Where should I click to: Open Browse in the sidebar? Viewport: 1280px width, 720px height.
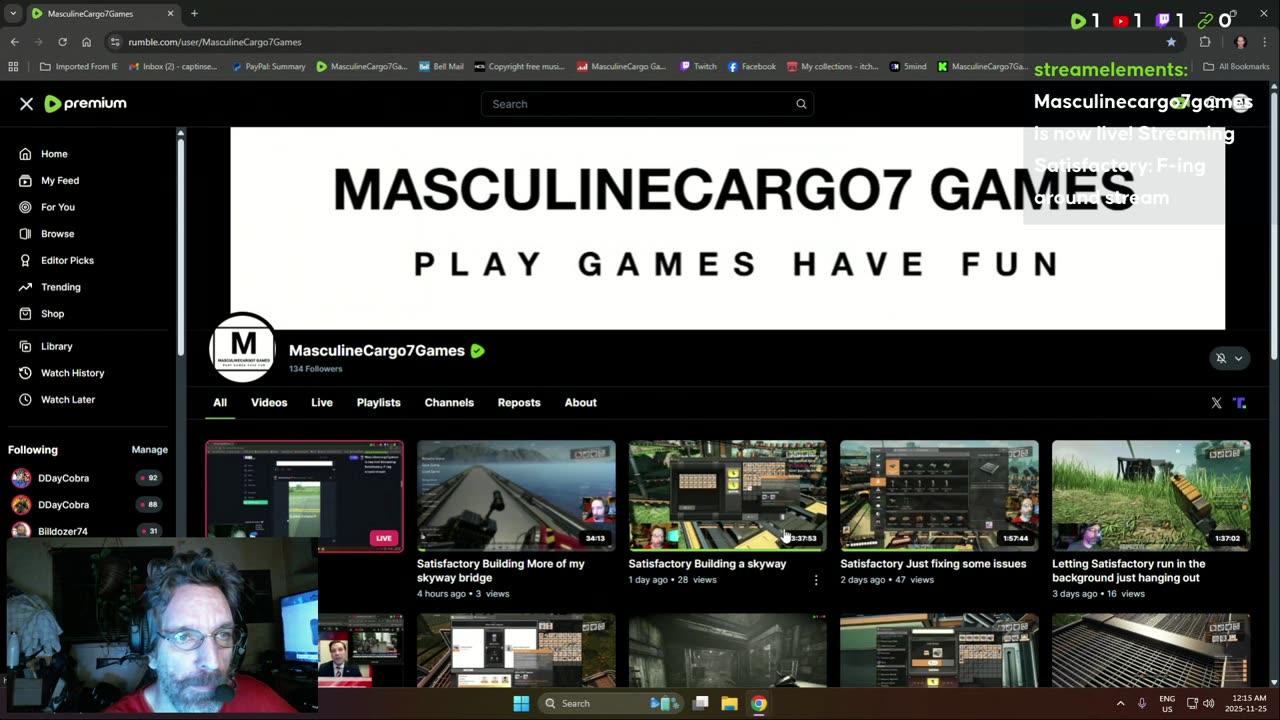click(57, 234)
